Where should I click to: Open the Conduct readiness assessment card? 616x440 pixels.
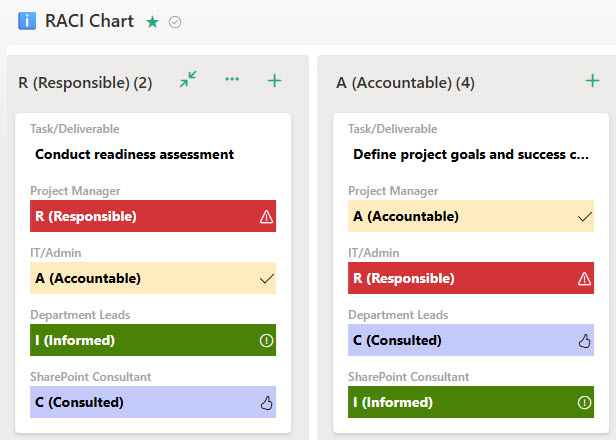tap(134, 154)
